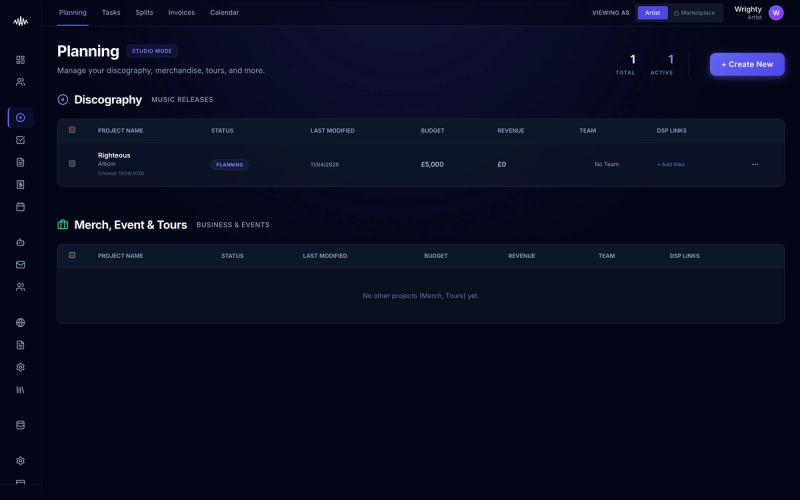Open the Righteous project name
800x500 pixels.
pos(114,155)
